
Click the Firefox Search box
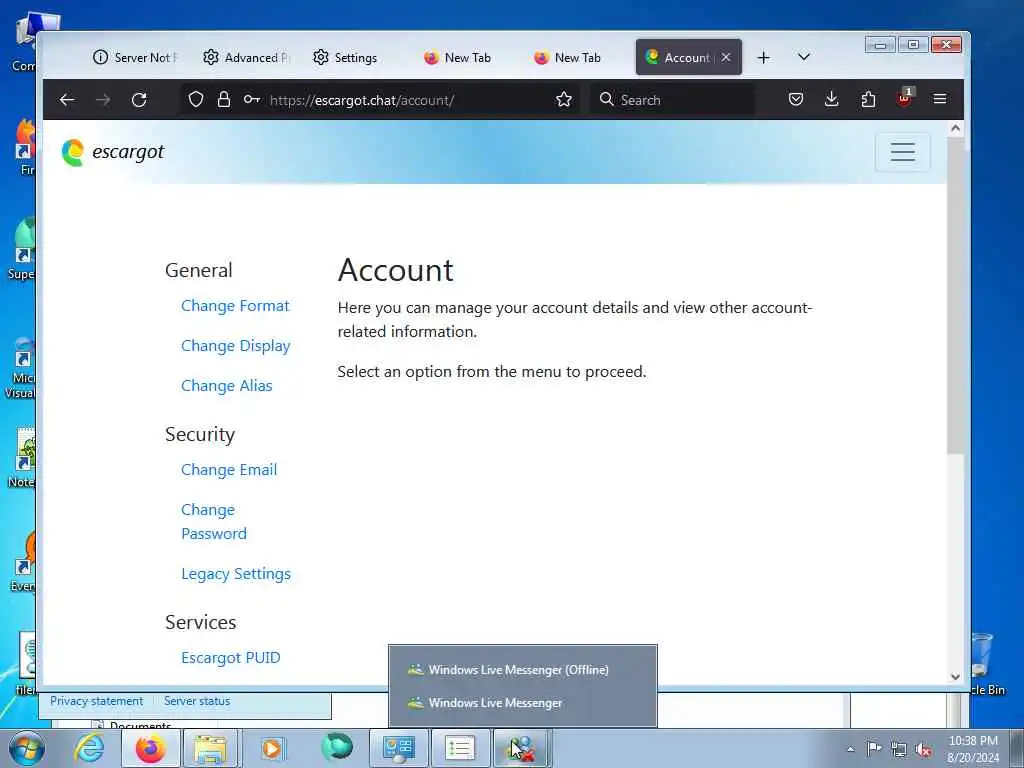click(673, 100)
